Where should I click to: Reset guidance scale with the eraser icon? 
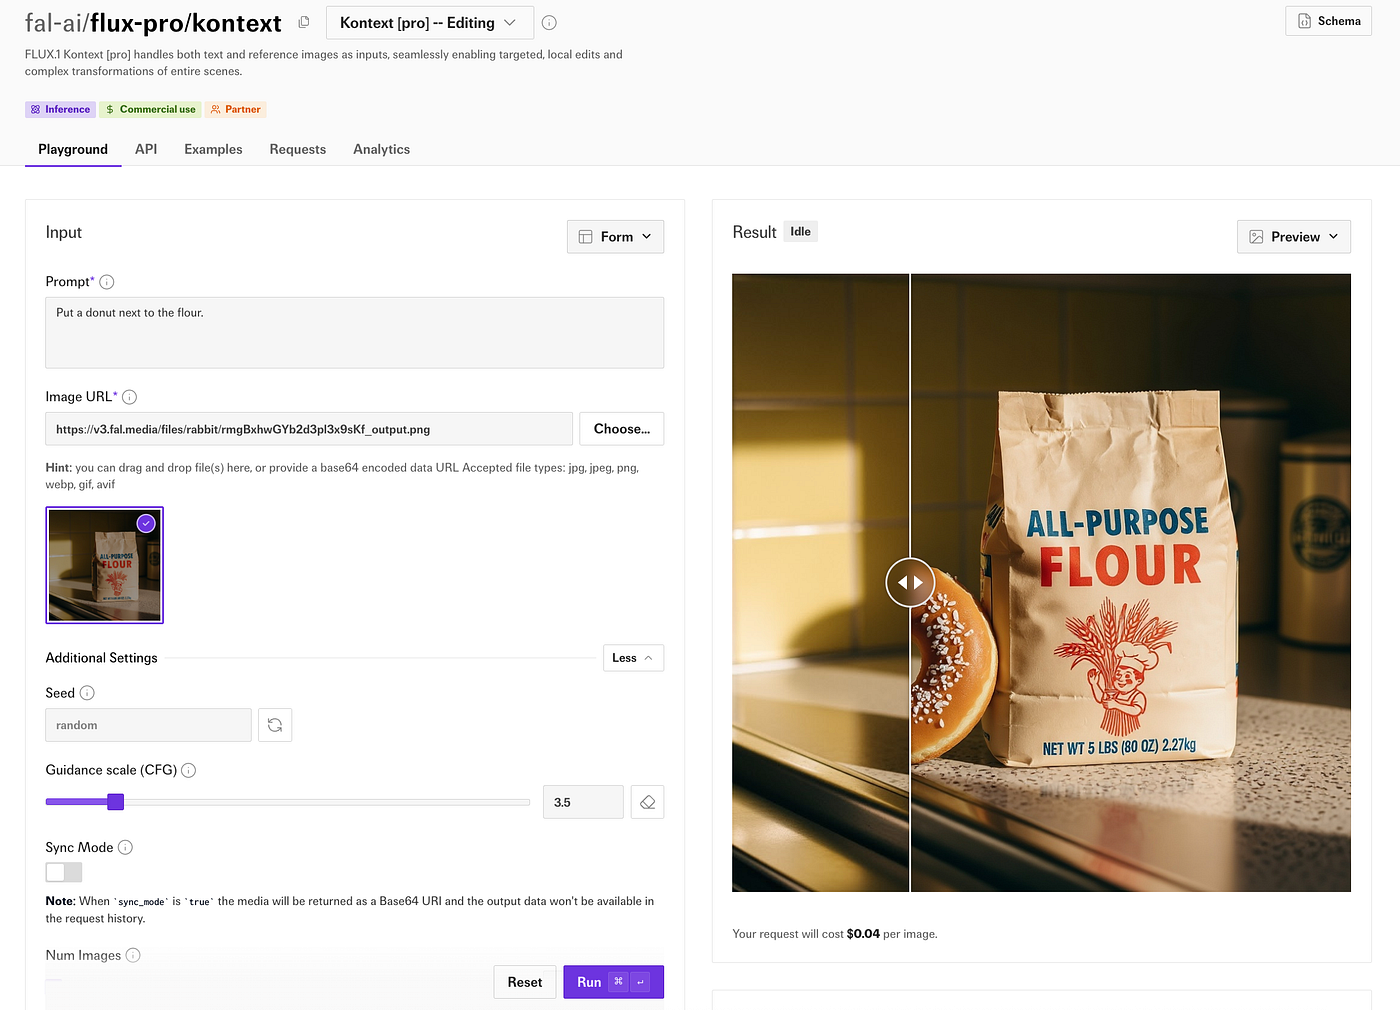tap(647, 802)
